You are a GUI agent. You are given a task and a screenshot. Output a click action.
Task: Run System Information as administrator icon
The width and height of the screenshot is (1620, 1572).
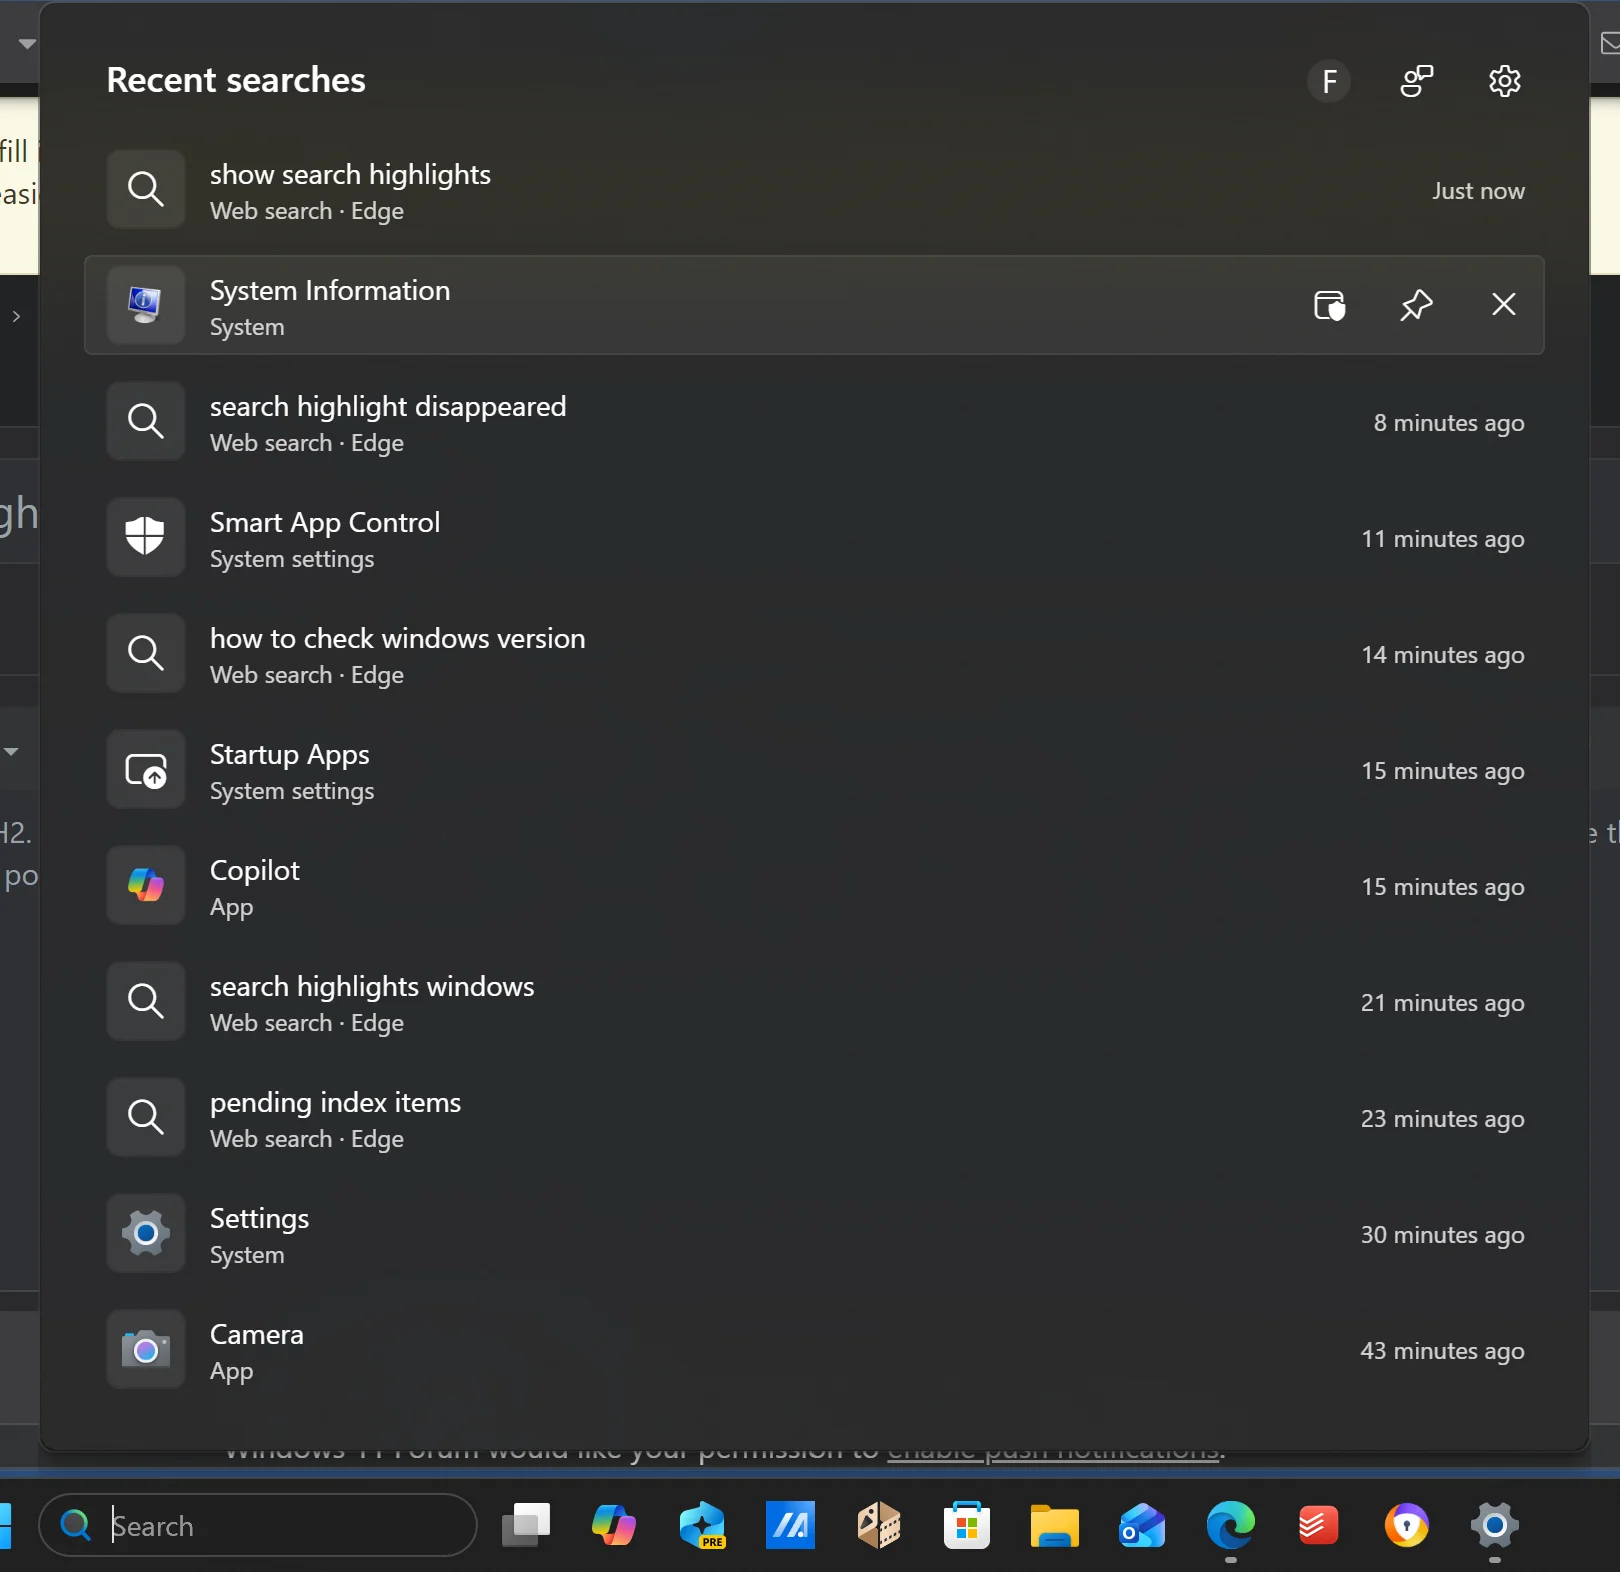[1329, 305]
